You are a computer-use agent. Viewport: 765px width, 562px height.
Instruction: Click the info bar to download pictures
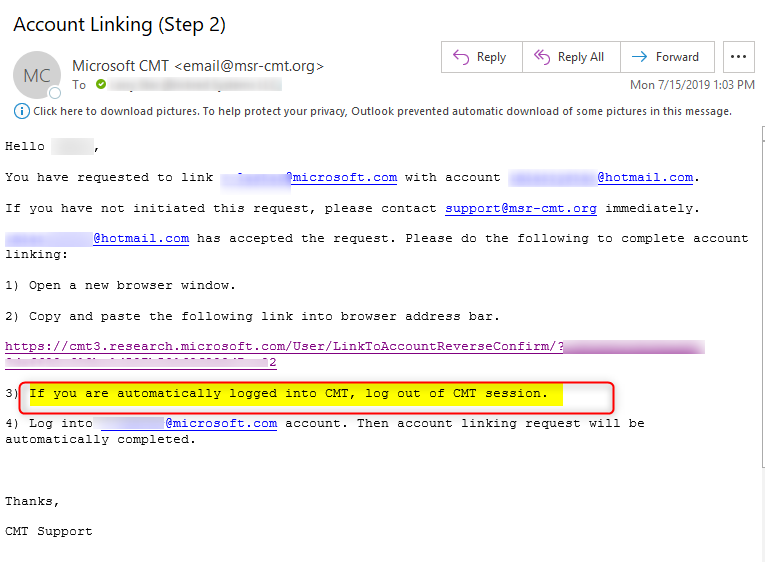click(373, 111)
